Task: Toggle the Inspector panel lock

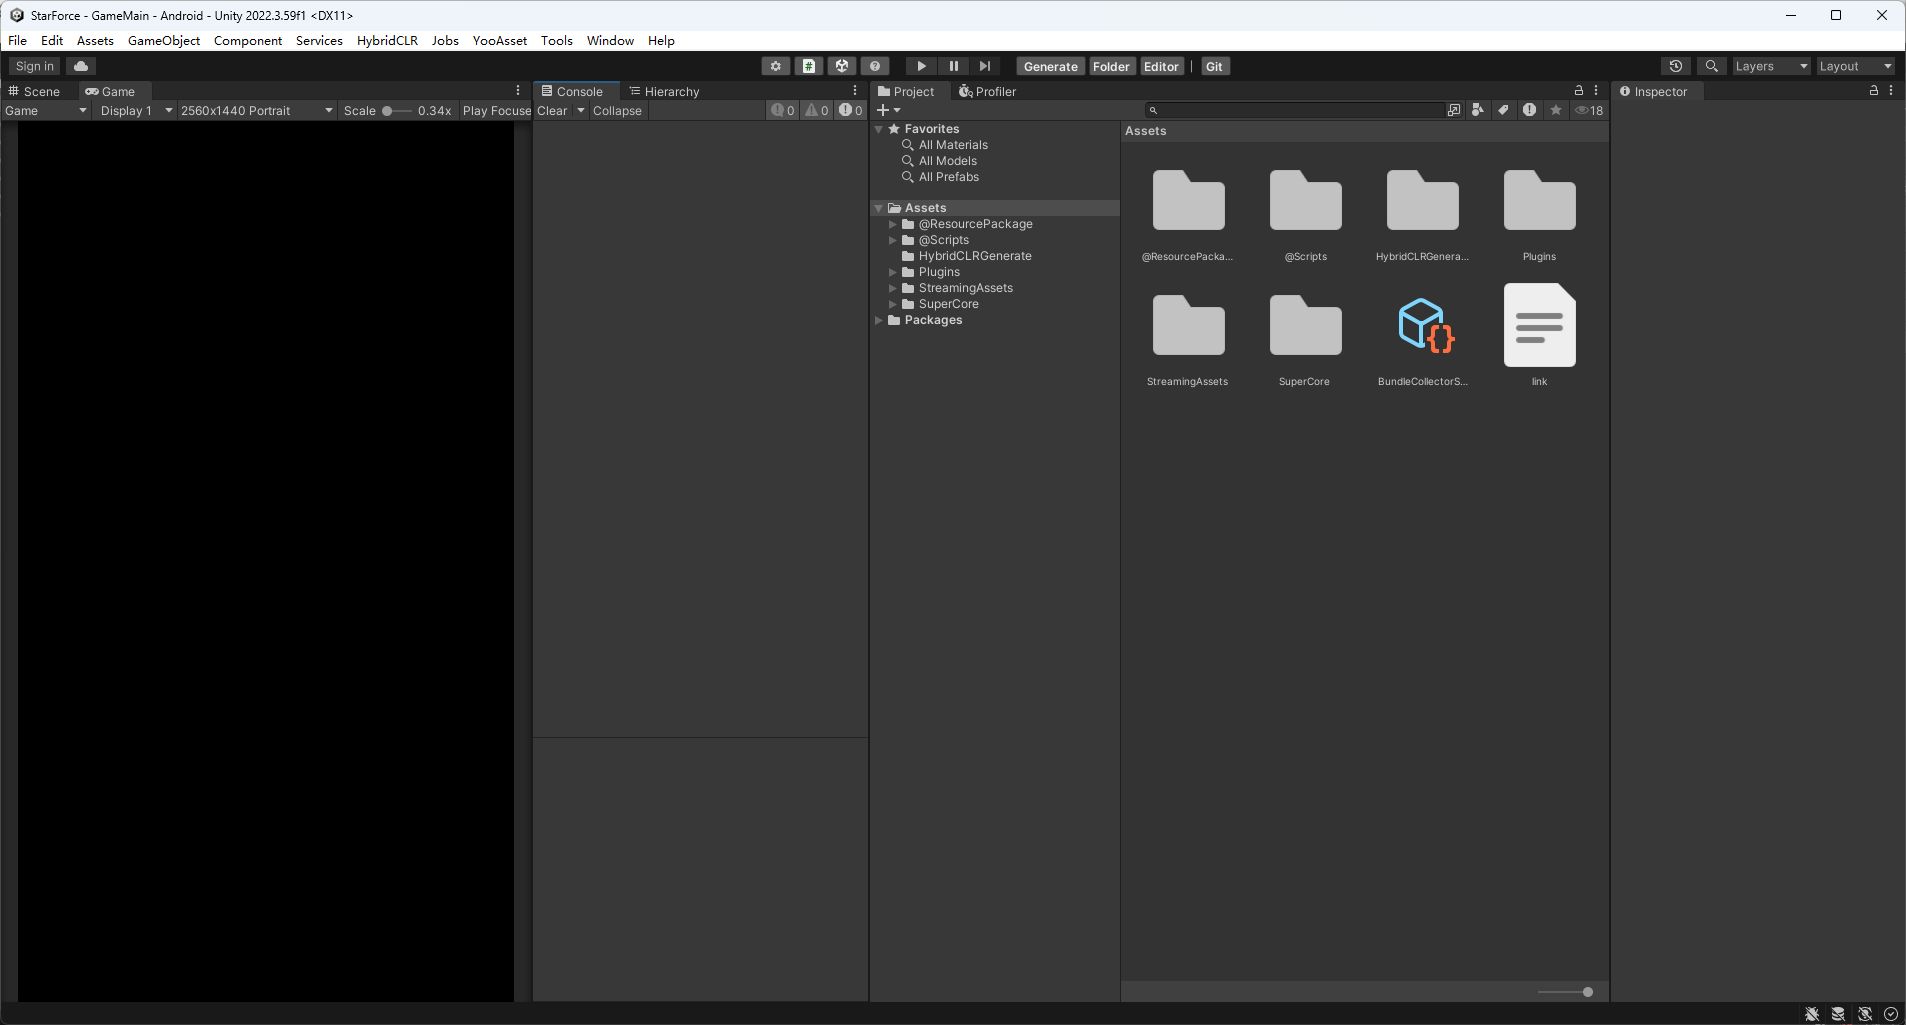Action: (1874, 90)
